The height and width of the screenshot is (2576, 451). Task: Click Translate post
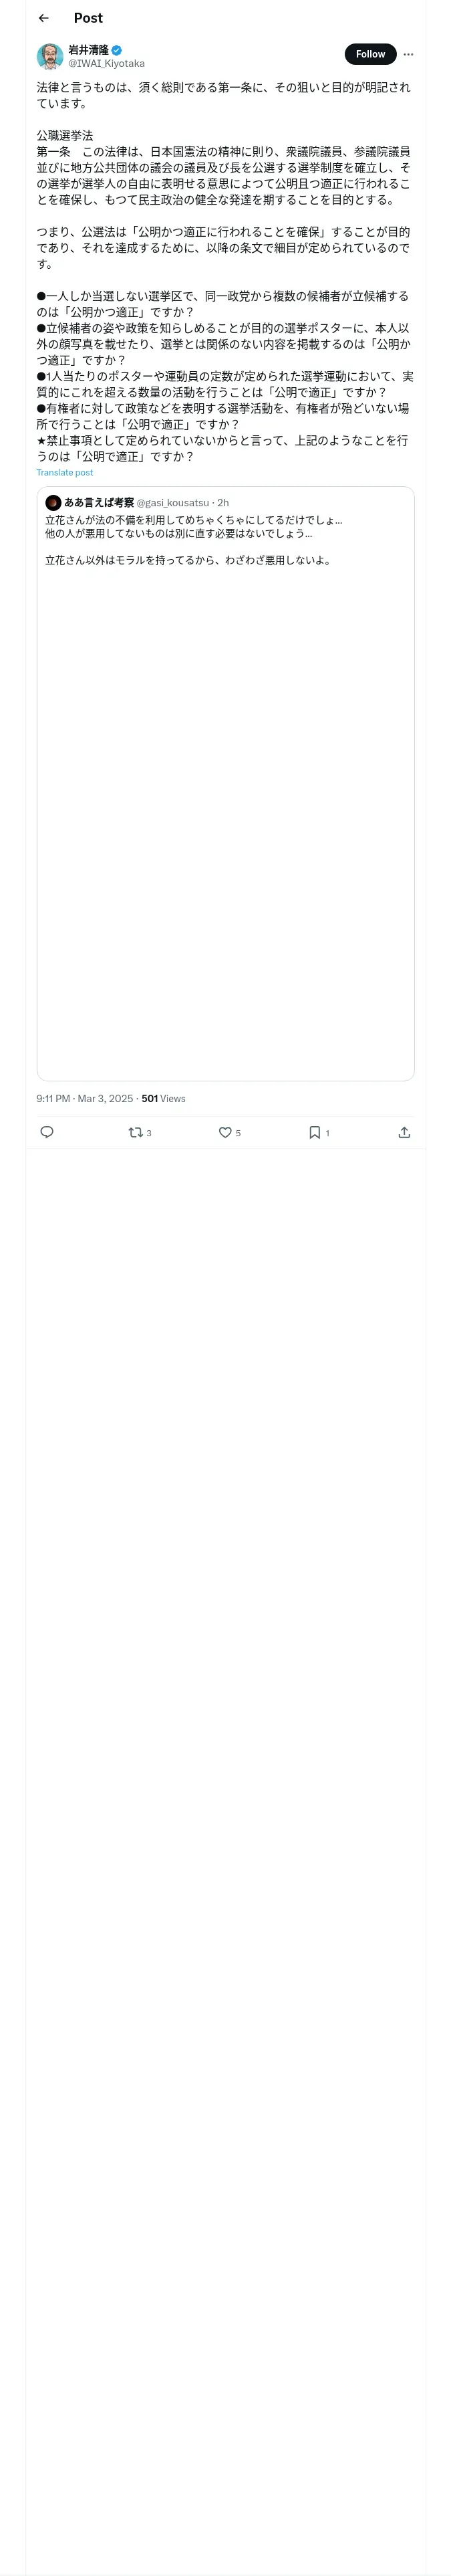[65, 473]
